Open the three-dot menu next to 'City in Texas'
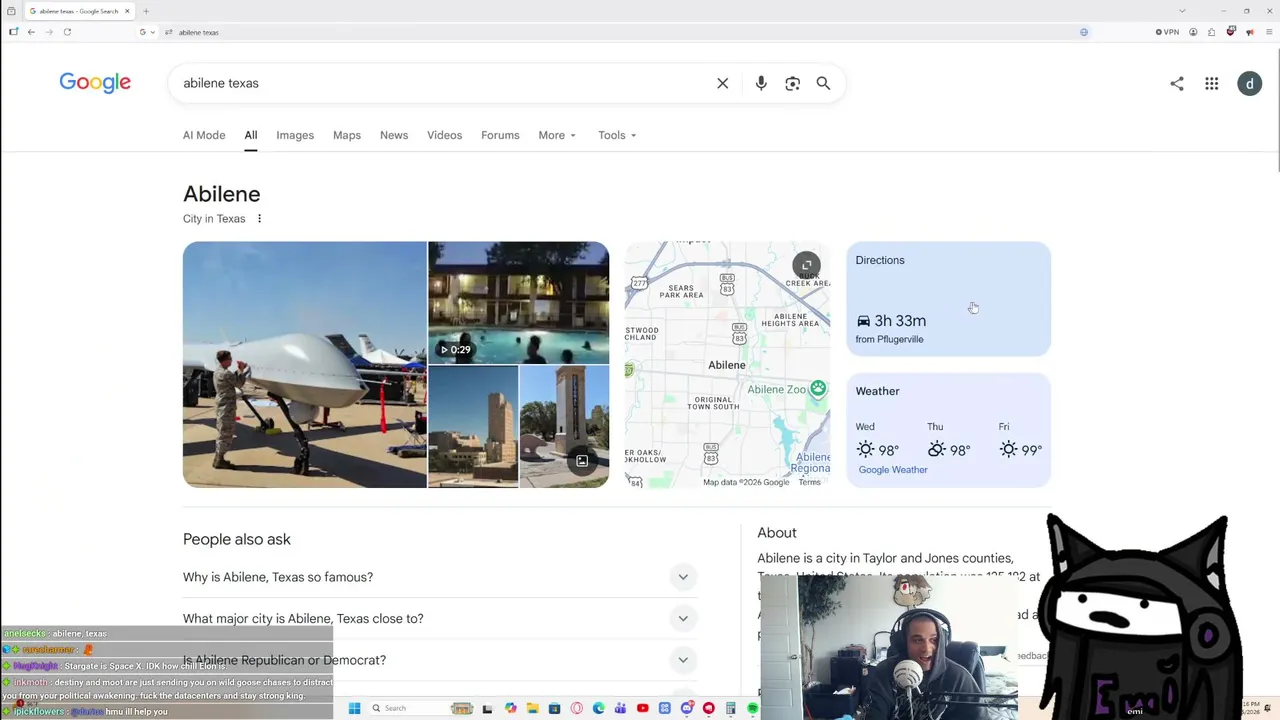 tap(259, 219)
